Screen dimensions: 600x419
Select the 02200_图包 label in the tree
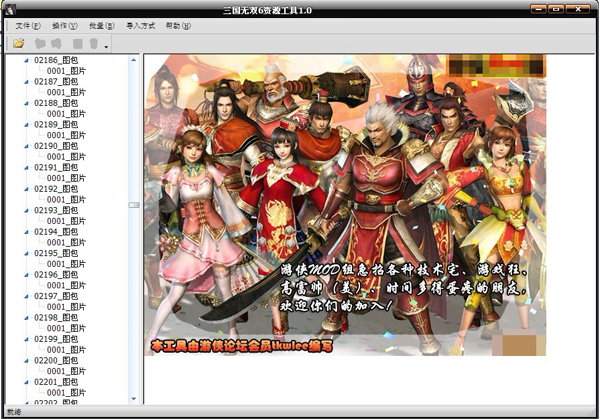coord(56,360)
